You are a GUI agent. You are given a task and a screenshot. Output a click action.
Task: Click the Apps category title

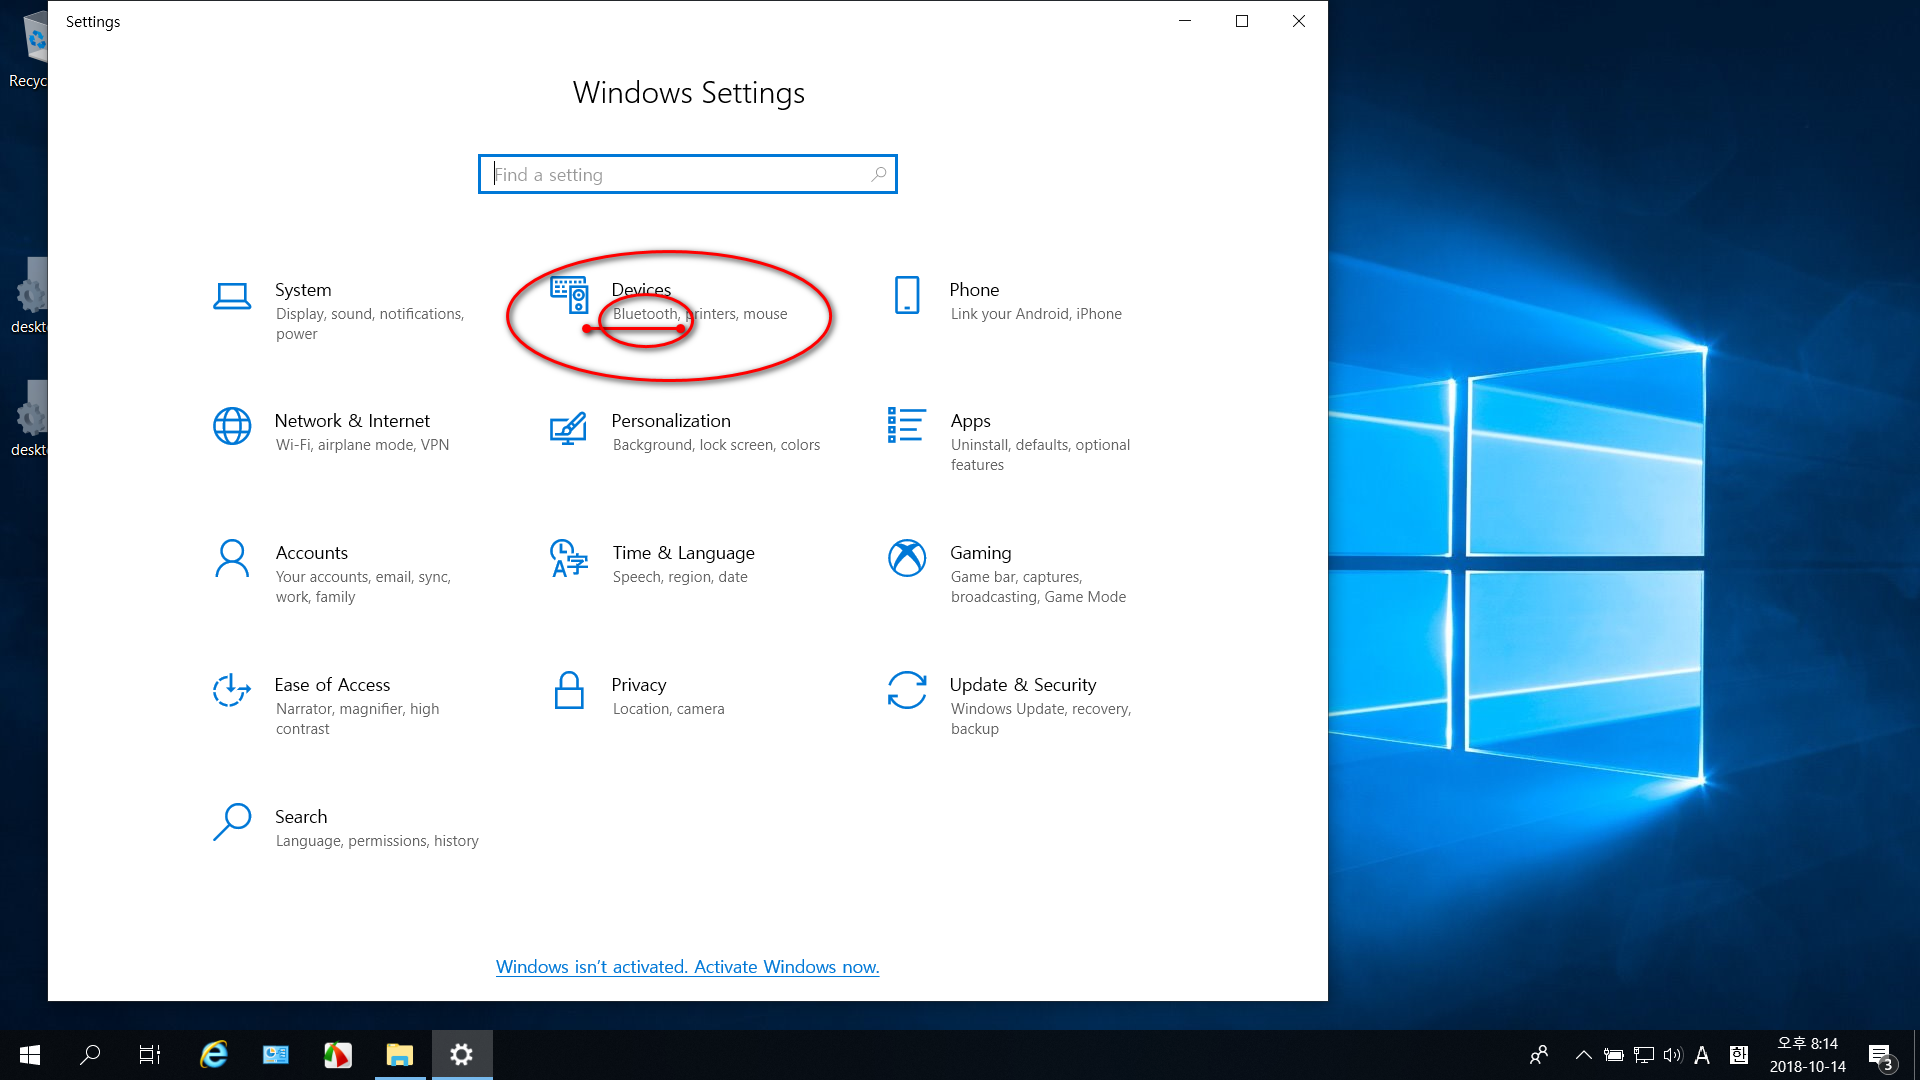(x=970, y=421)
